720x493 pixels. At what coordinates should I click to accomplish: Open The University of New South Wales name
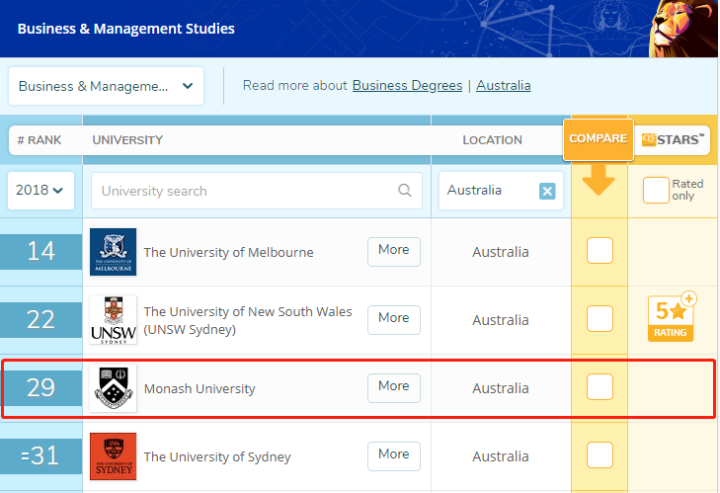point(248,320)
